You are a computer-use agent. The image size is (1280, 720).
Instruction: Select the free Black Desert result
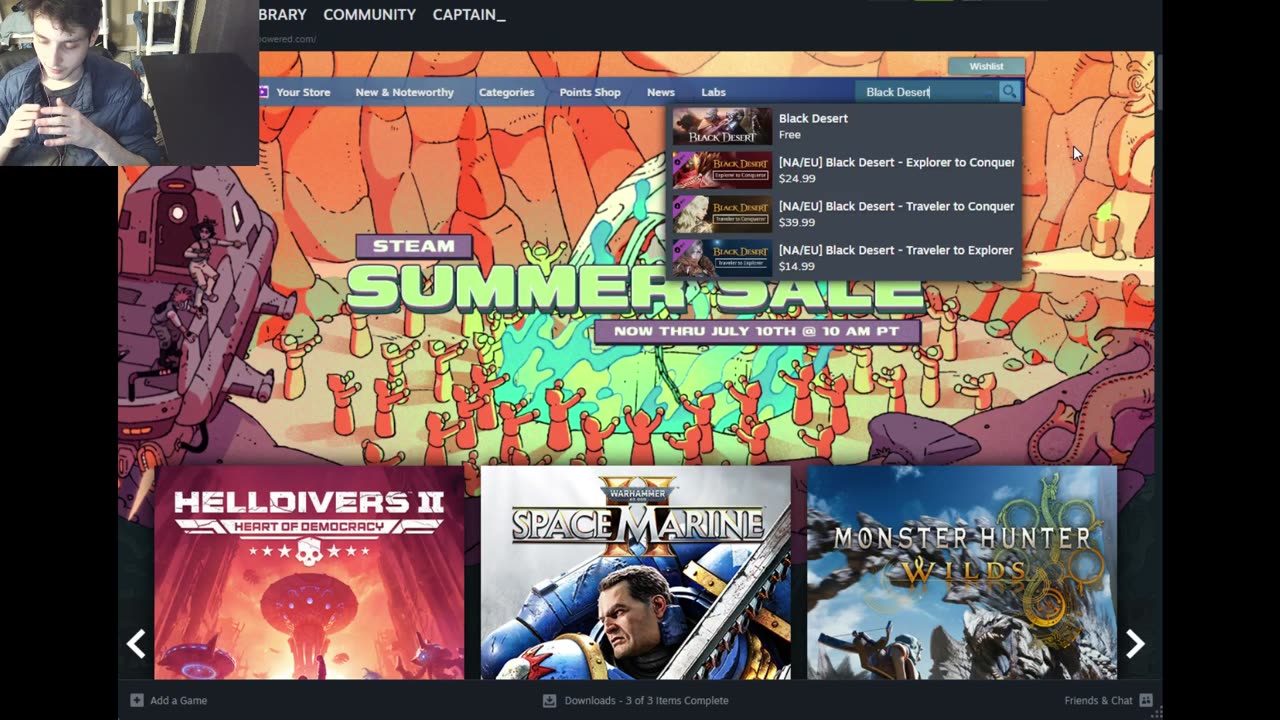tap(845, 126)
